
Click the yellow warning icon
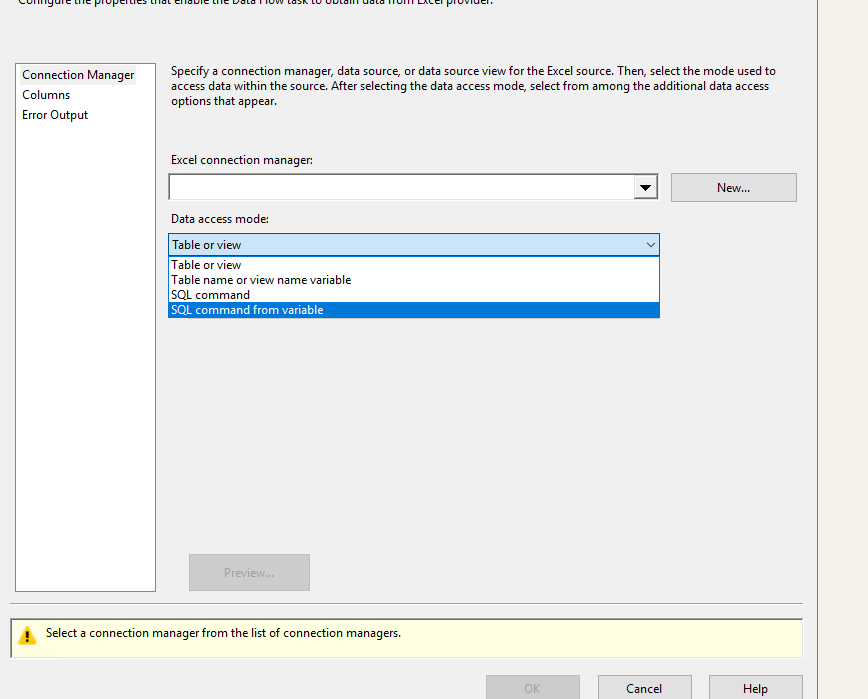point(27,636)
